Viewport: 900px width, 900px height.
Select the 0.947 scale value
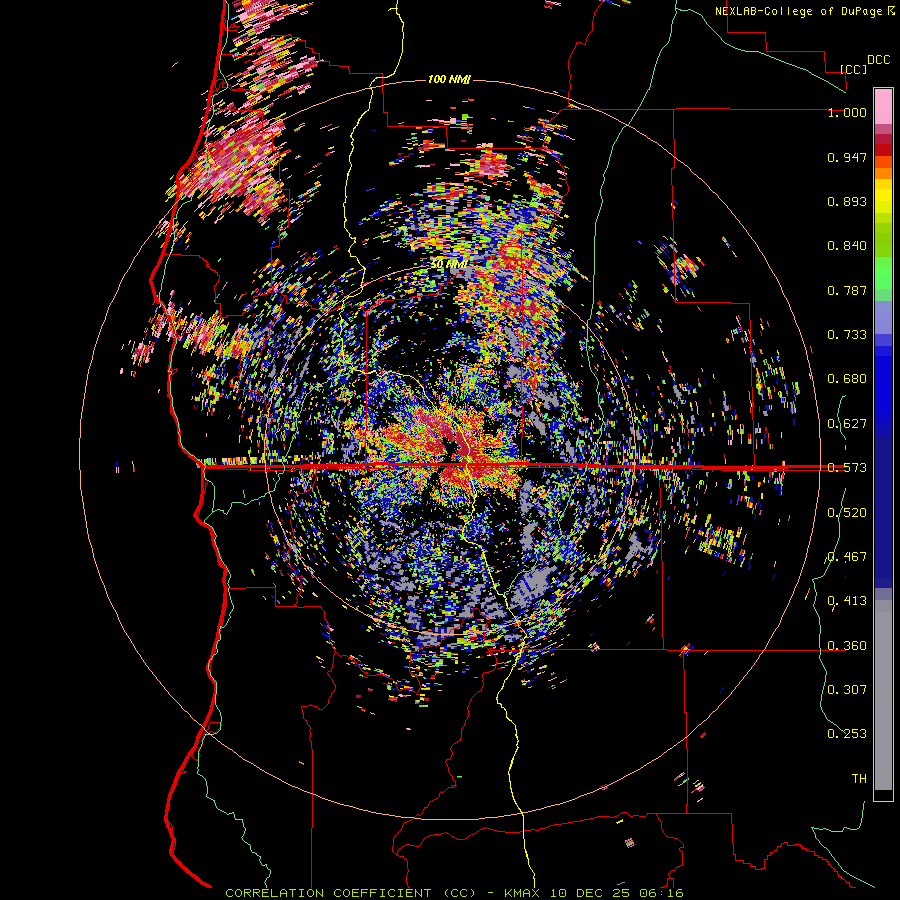pyautogui.click(x=847, y=157)
